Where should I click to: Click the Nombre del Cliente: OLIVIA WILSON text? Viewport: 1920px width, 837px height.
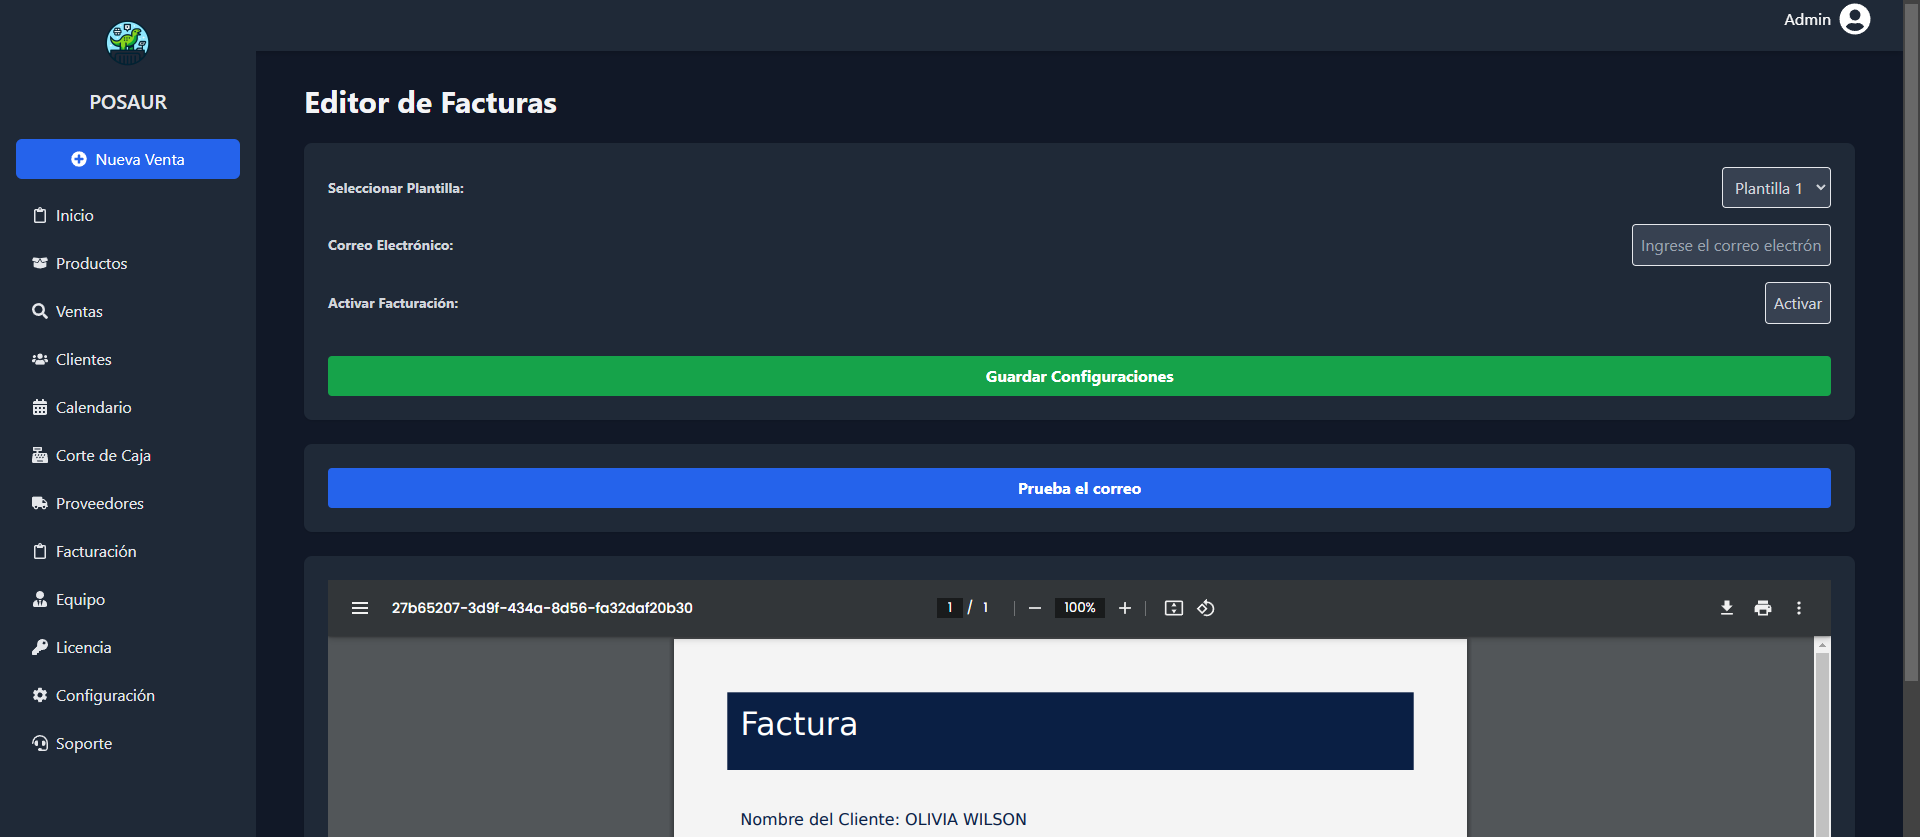(883, 819)
